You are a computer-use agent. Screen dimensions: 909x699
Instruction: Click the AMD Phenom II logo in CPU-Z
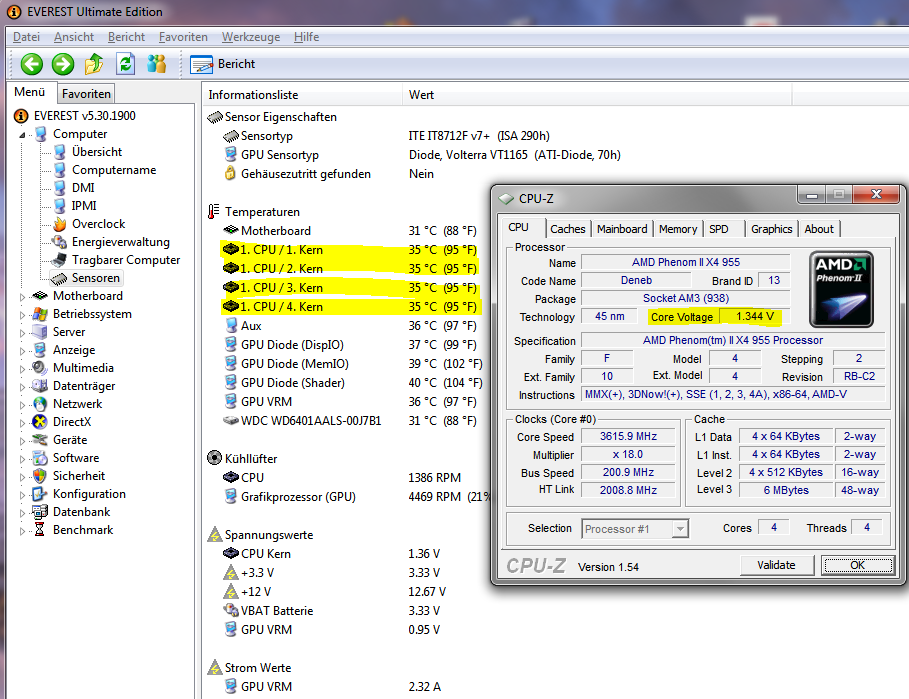(841, 289)
